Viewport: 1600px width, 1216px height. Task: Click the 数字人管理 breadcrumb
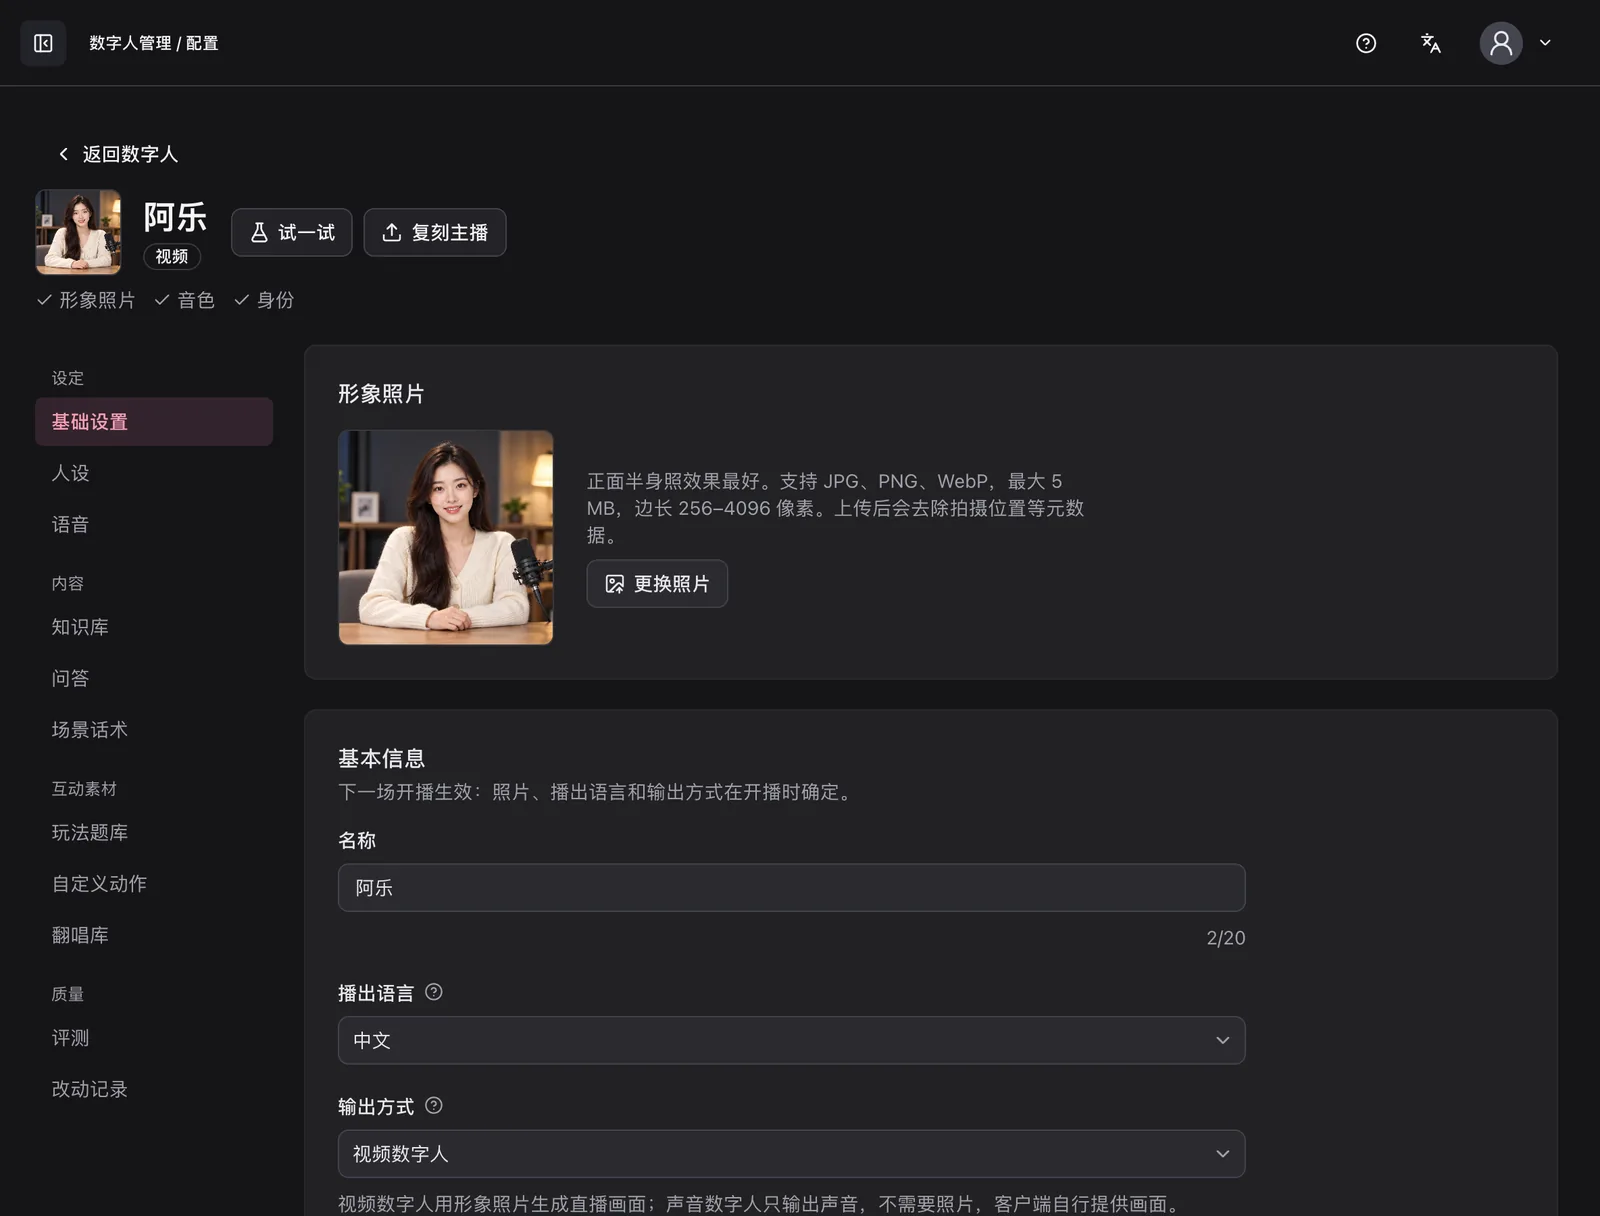[x=130, y=43]
